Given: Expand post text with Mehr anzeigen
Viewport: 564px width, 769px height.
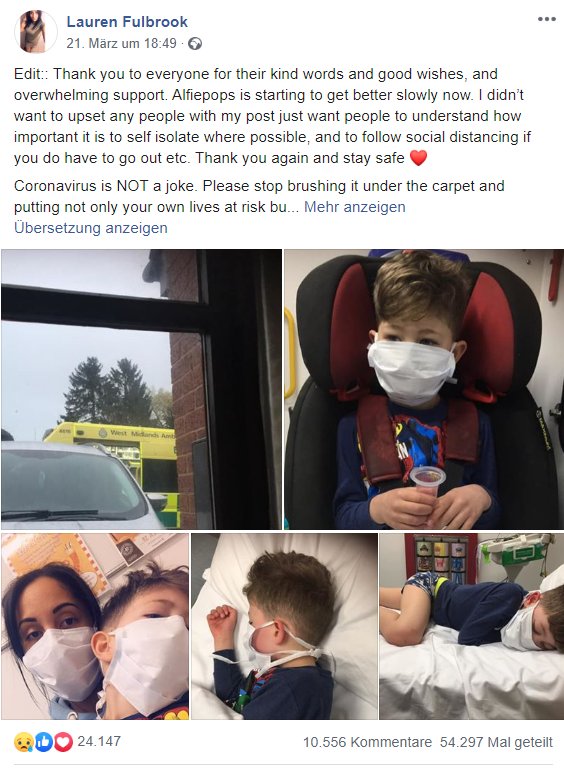Looking at the screenshot, I should click(x=355, y=207).
